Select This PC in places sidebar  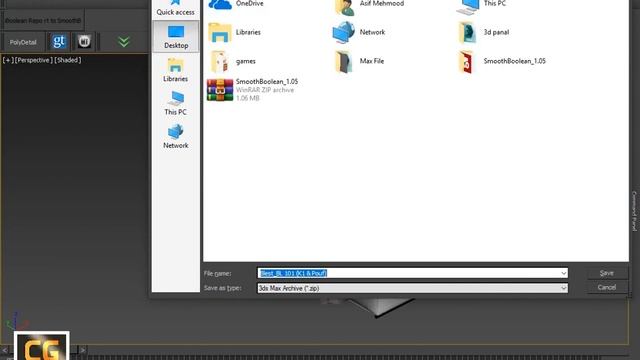pyautogui.click(x=176, y=103)
